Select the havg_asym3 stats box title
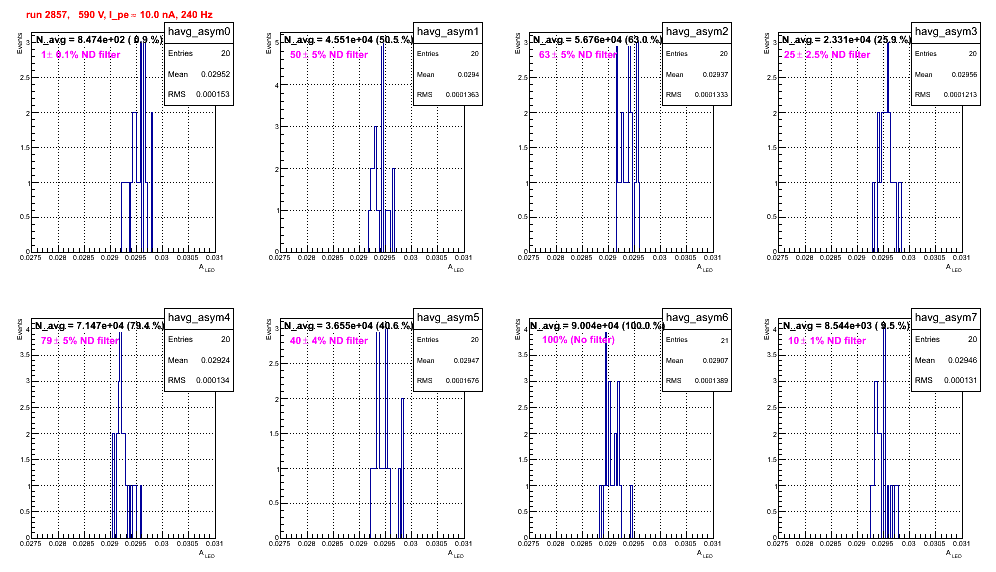 [x=946, y=32]
